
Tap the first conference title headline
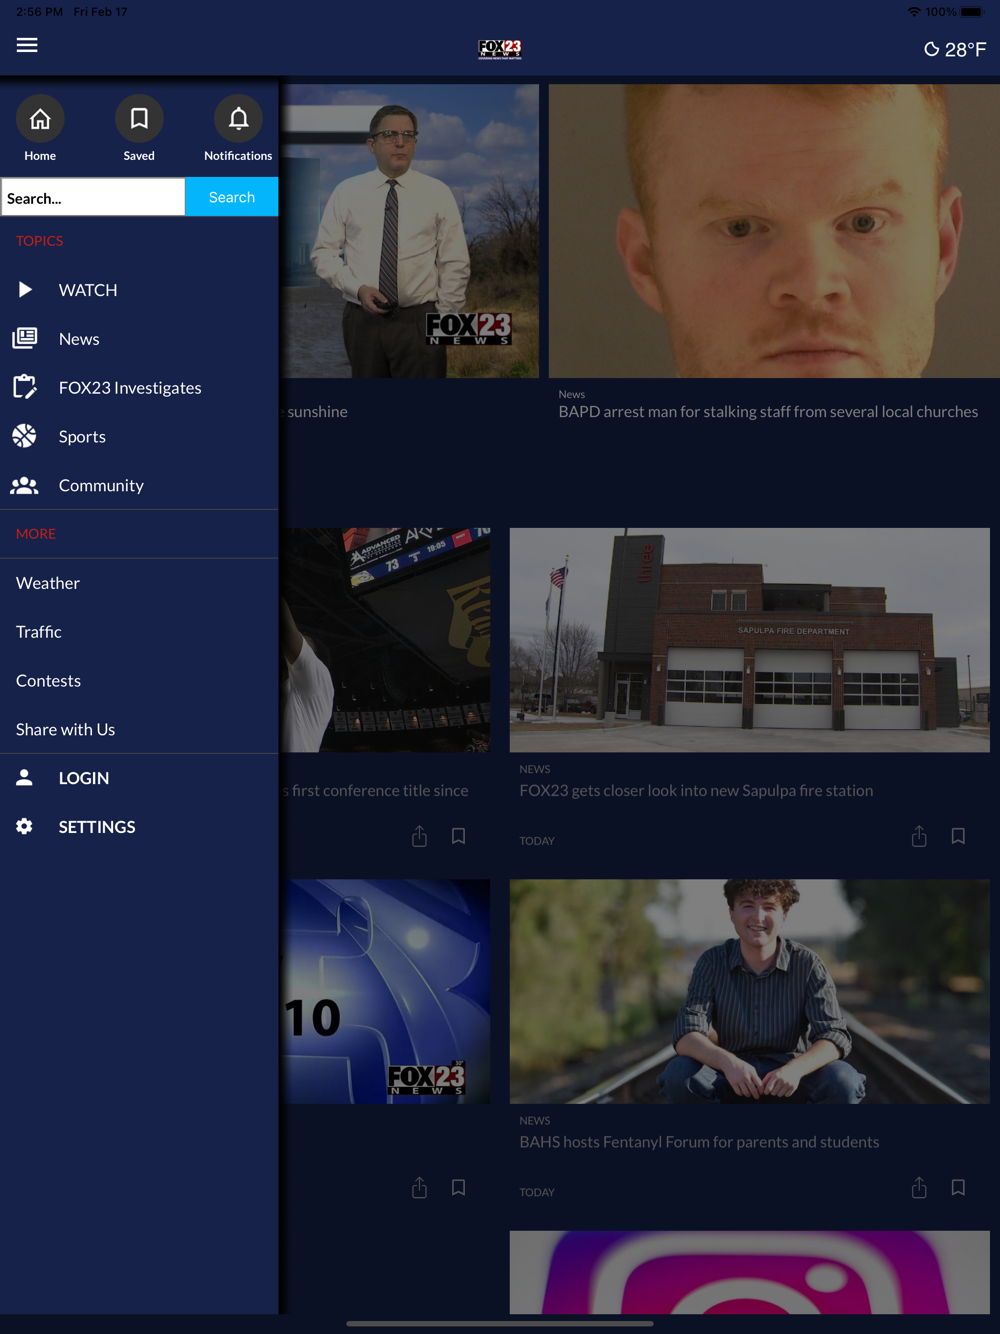(x=375, y=791)
